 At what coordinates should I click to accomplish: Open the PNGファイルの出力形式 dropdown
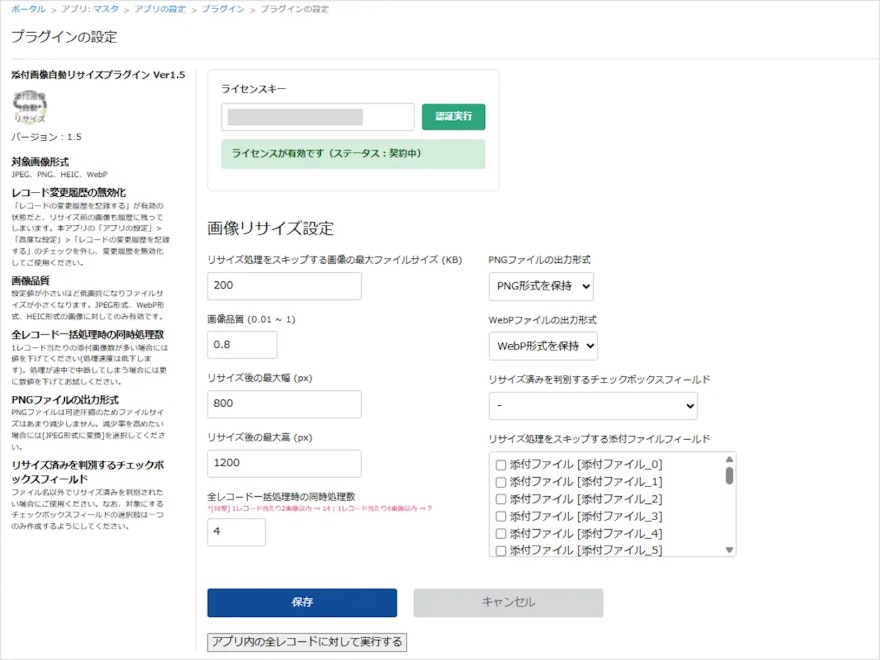[542, 288]
